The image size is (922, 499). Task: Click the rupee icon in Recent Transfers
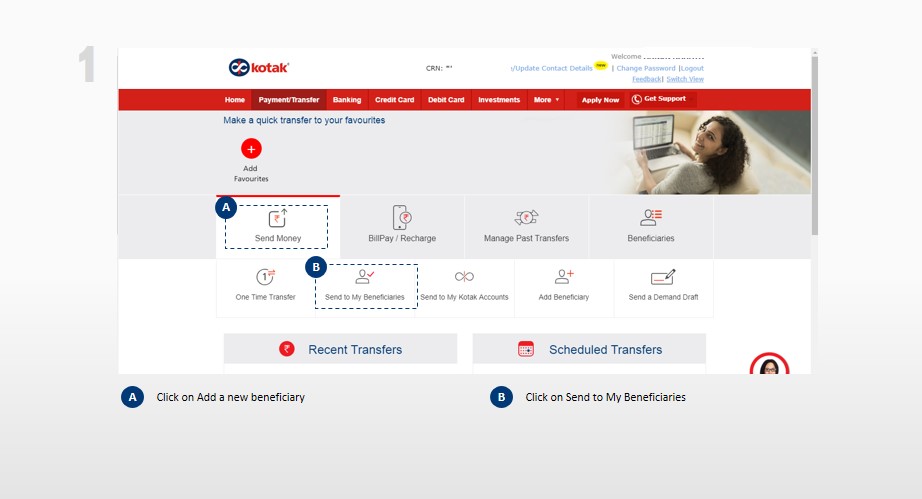[286, 349]
